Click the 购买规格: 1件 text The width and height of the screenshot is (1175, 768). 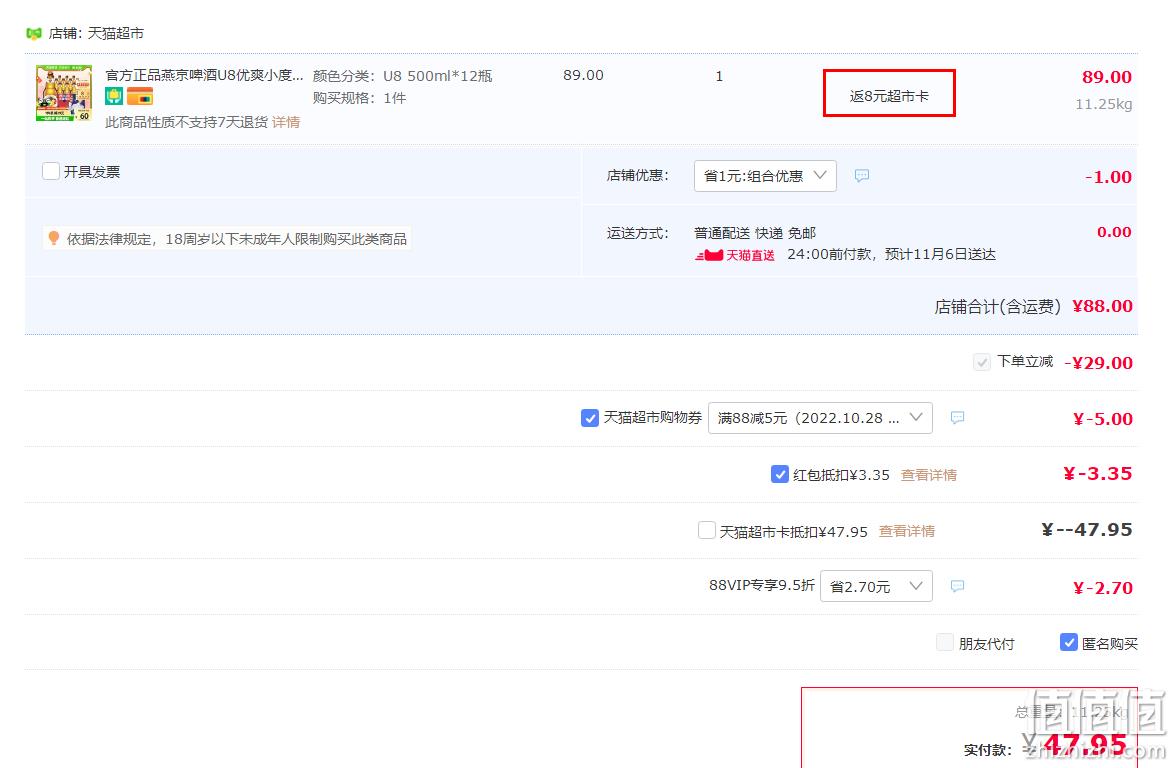click(359, 98)
